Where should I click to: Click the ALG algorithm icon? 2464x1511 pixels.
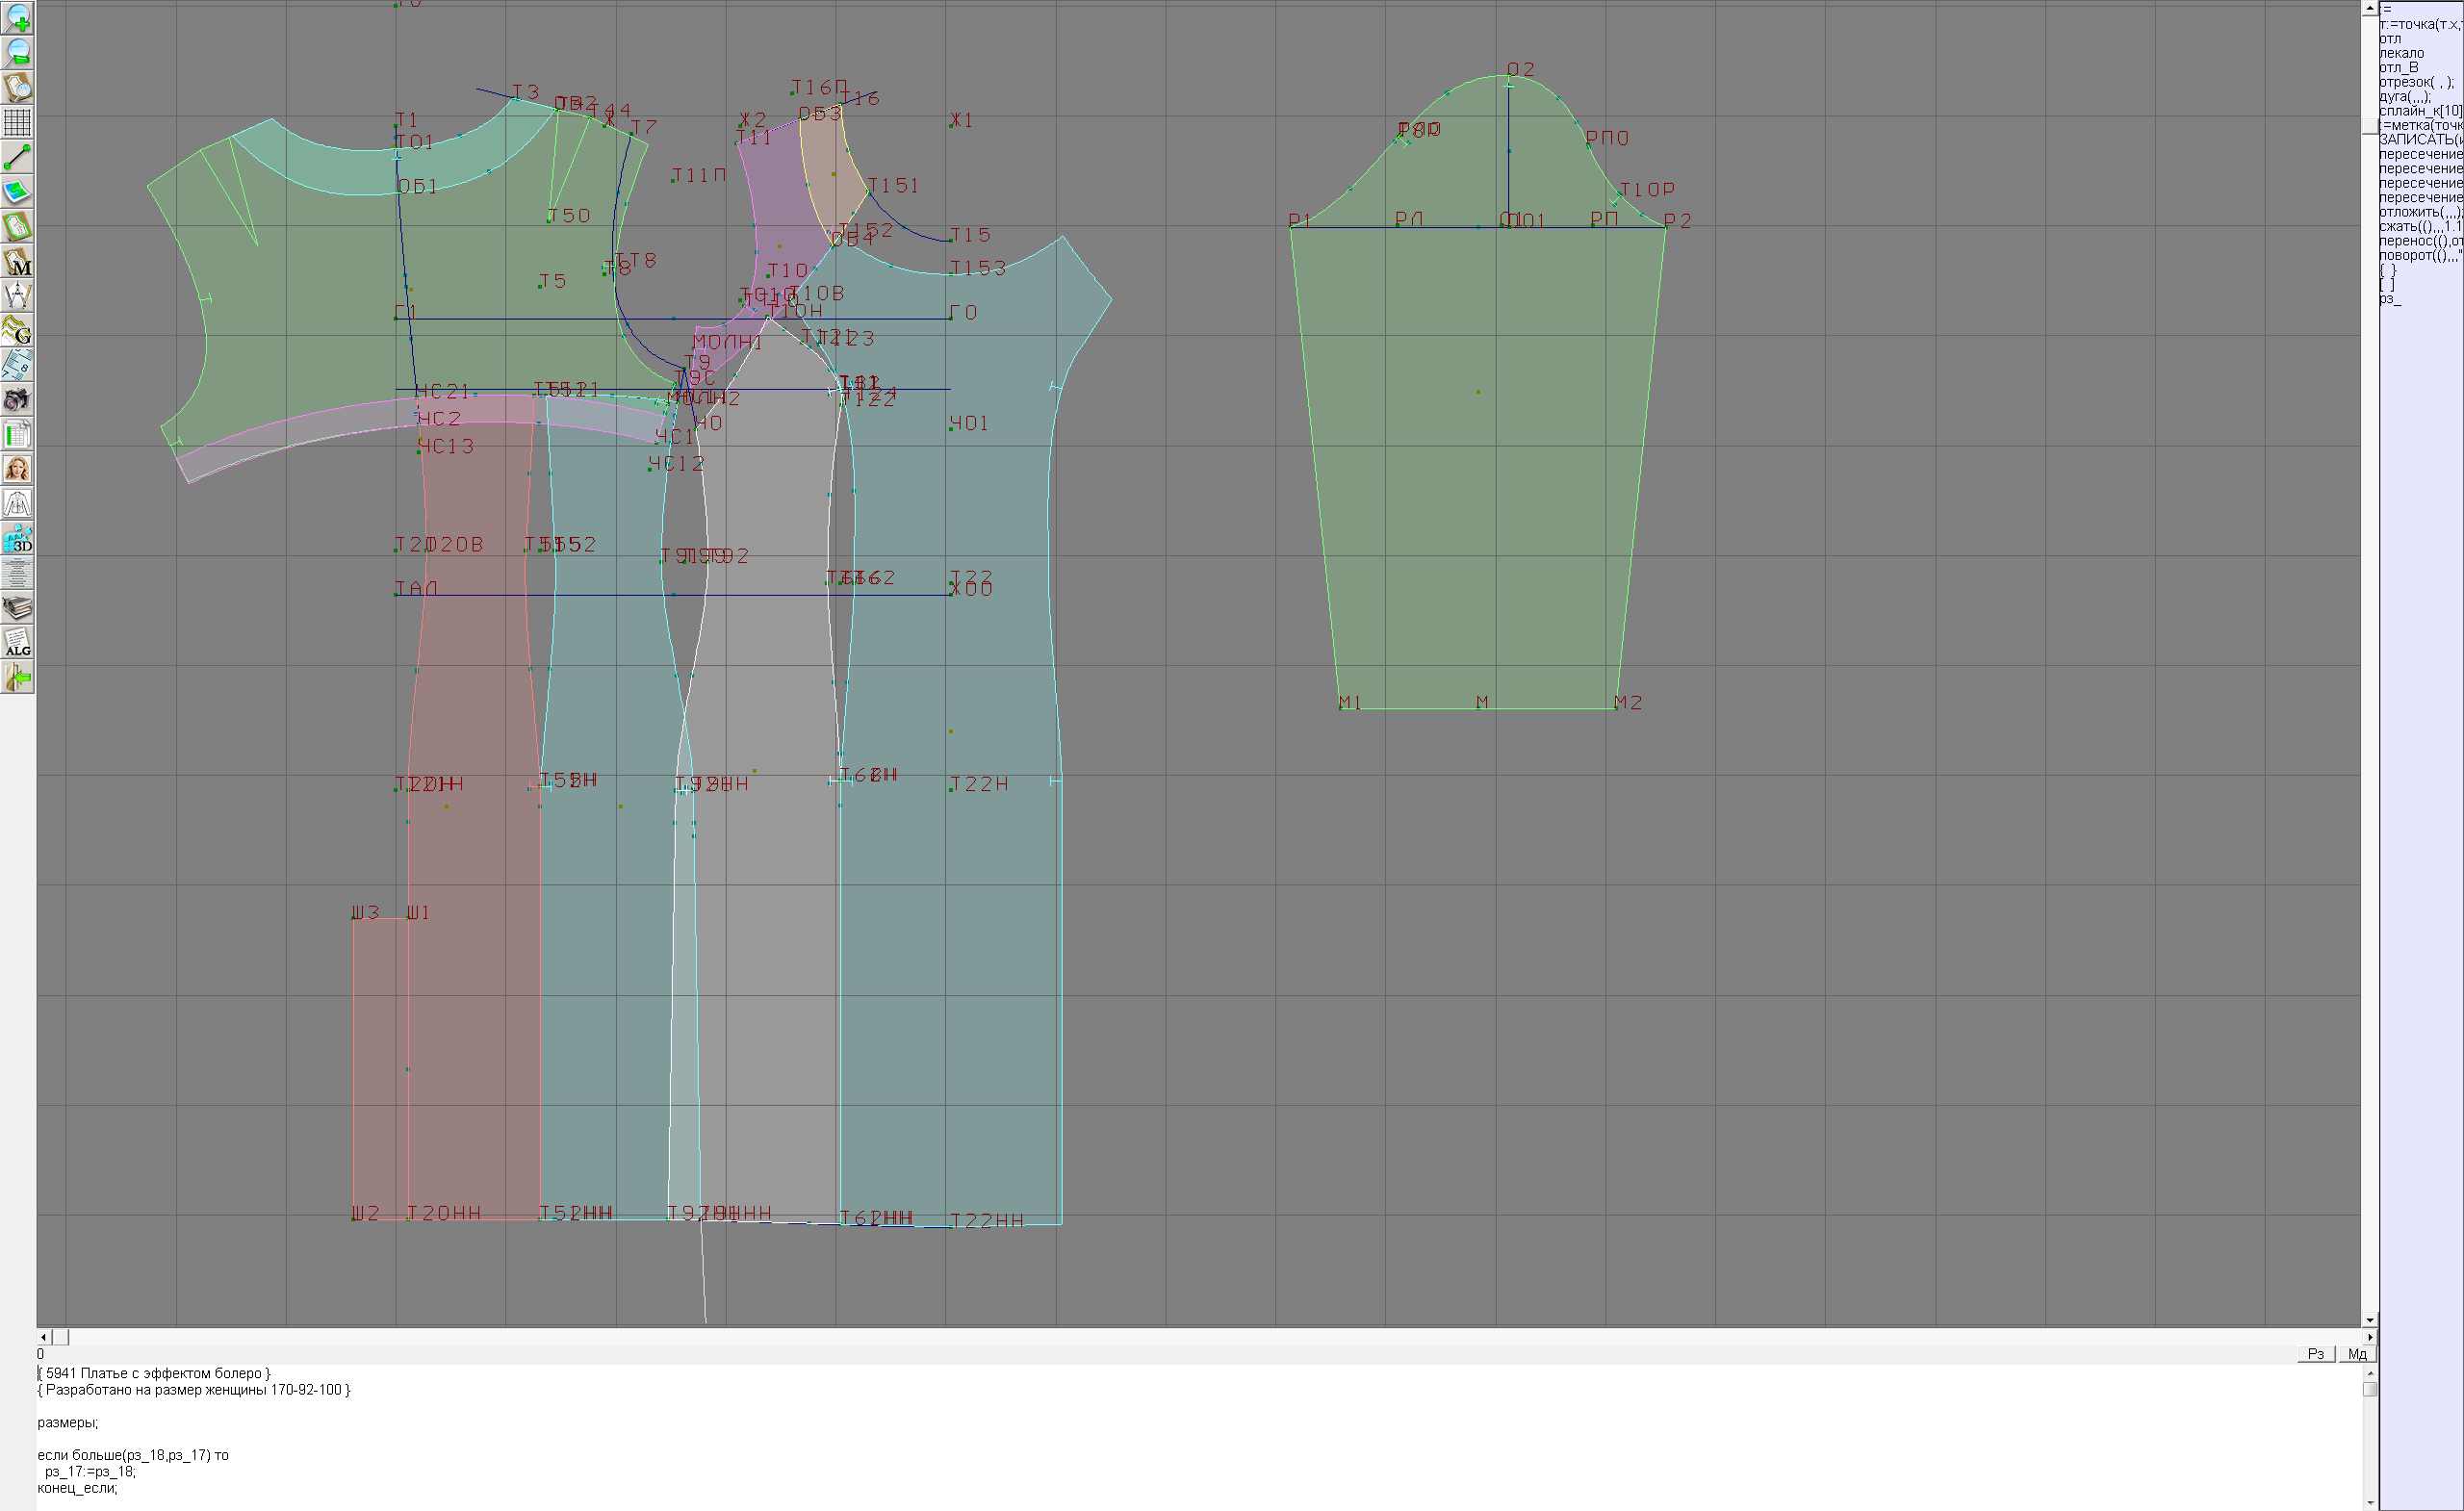pyautogui.click(x=17, y=643)
